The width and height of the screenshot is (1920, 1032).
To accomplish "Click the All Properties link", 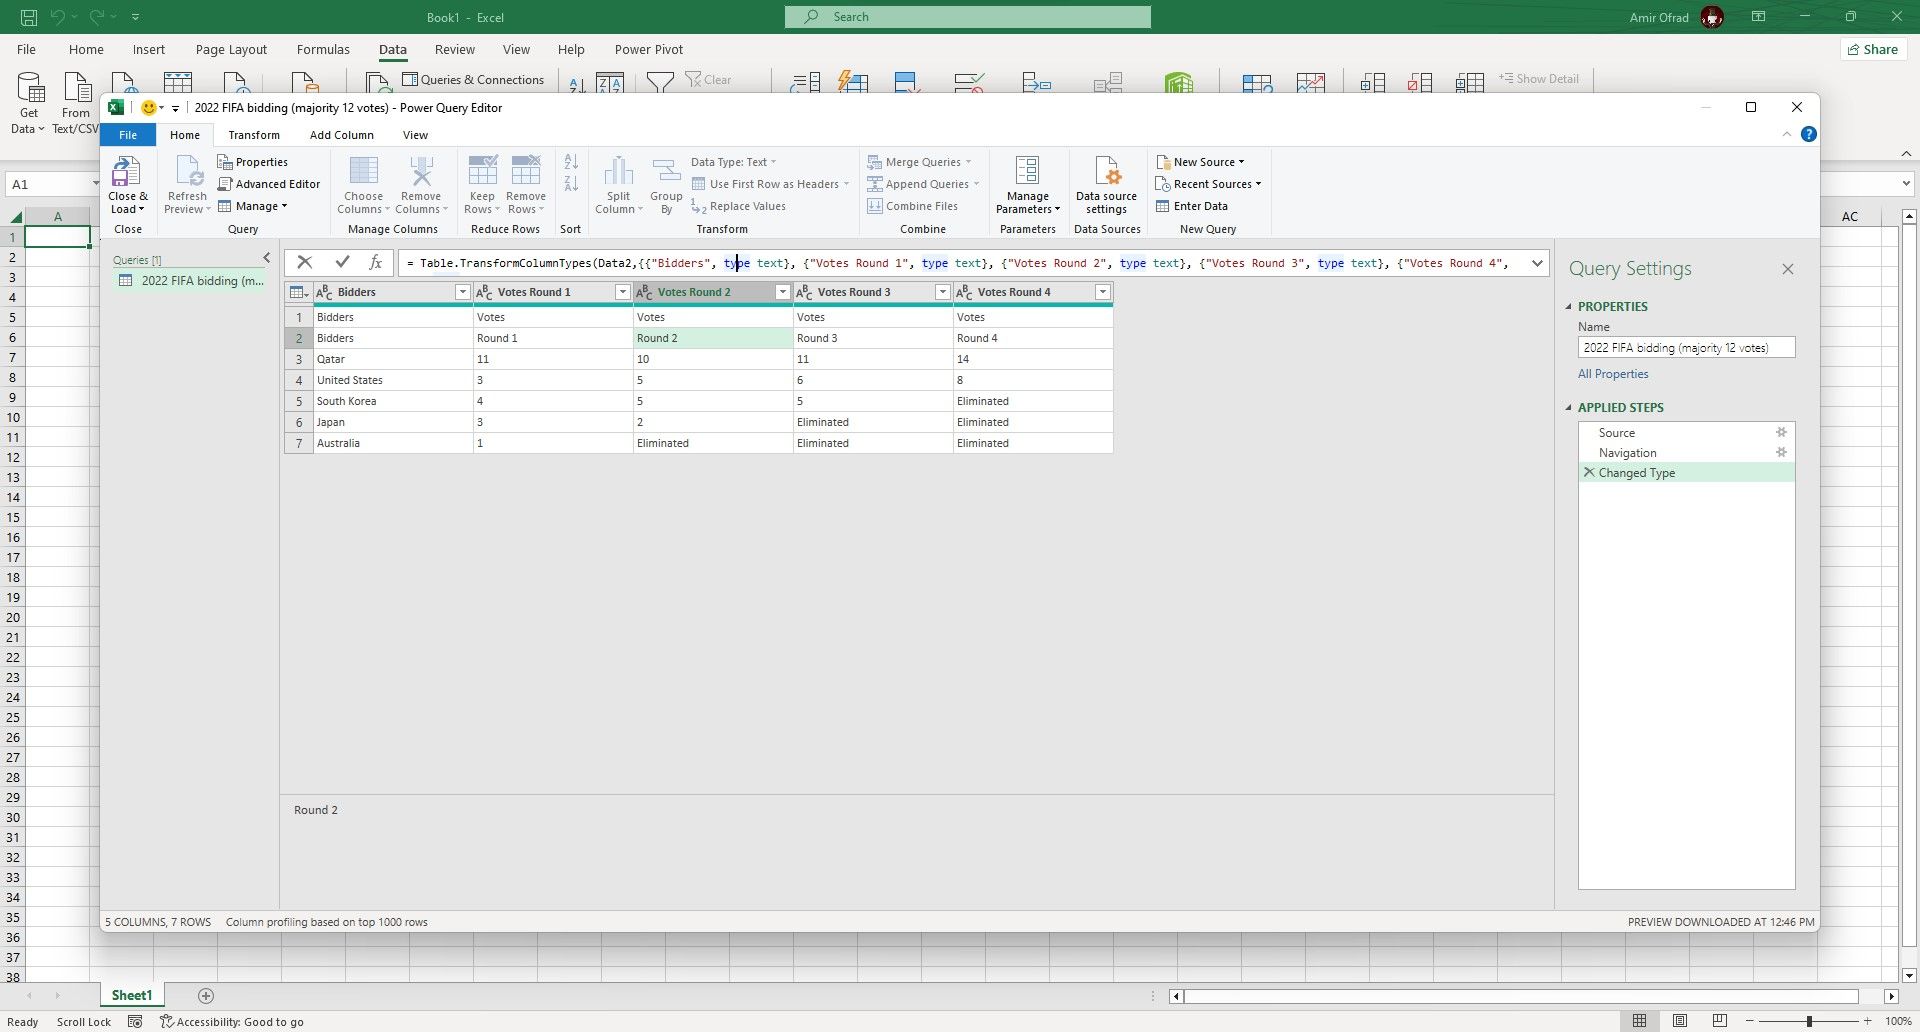I will (1612, 373).
